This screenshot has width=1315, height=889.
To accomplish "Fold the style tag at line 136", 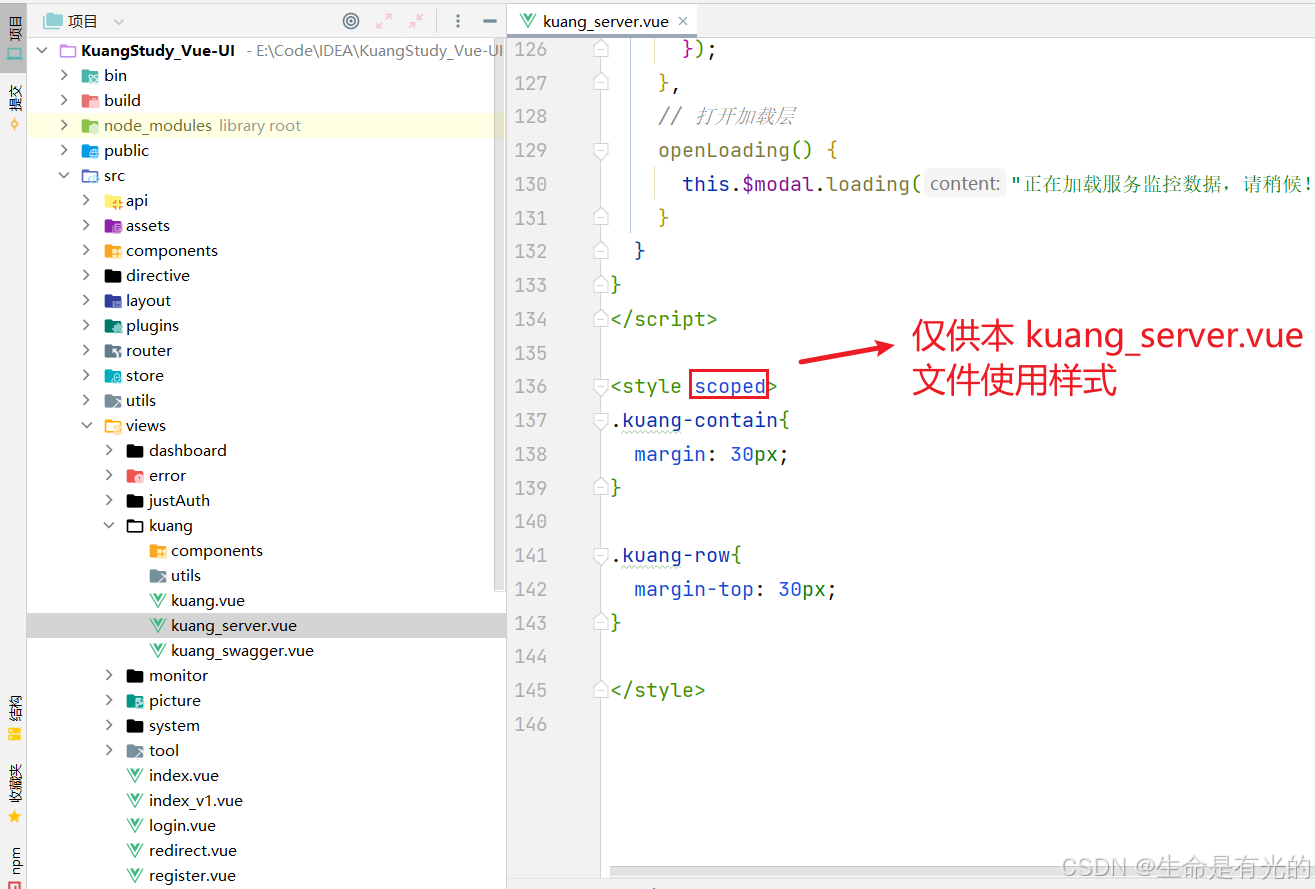I will point(601,386).
